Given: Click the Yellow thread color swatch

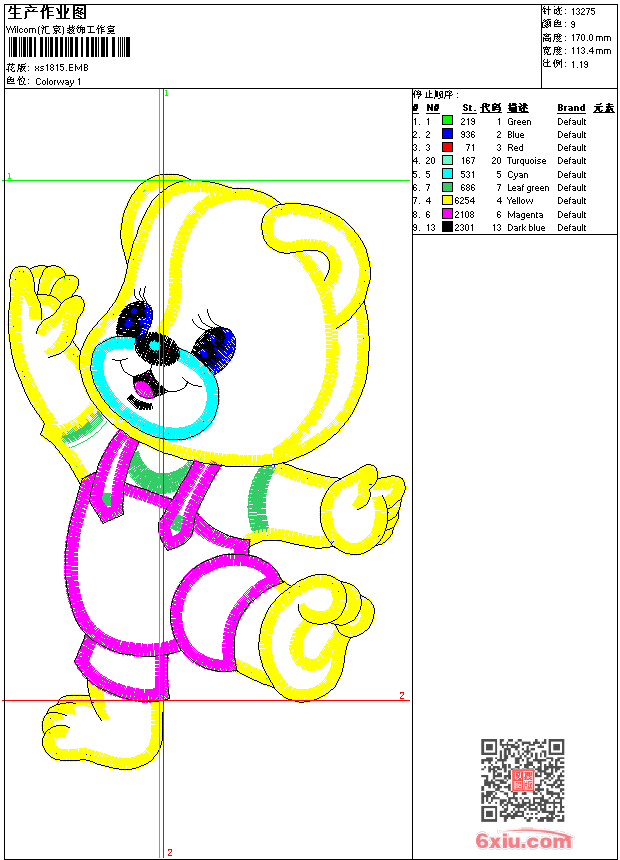Looking at the screenshot, I should pyautogui.click(x=447, y=200).
